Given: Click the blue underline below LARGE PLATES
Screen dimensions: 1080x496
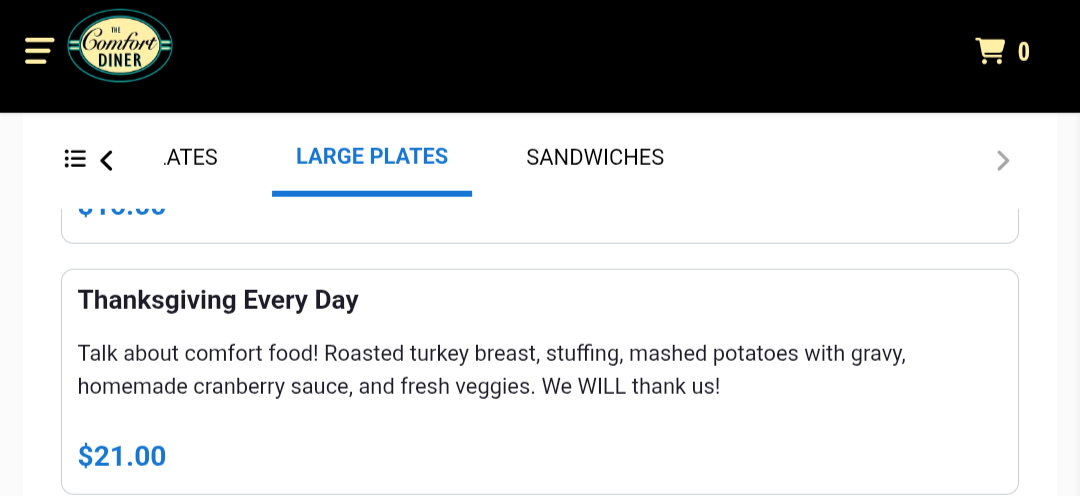Looking at the screenshot, I should (372, 194).
